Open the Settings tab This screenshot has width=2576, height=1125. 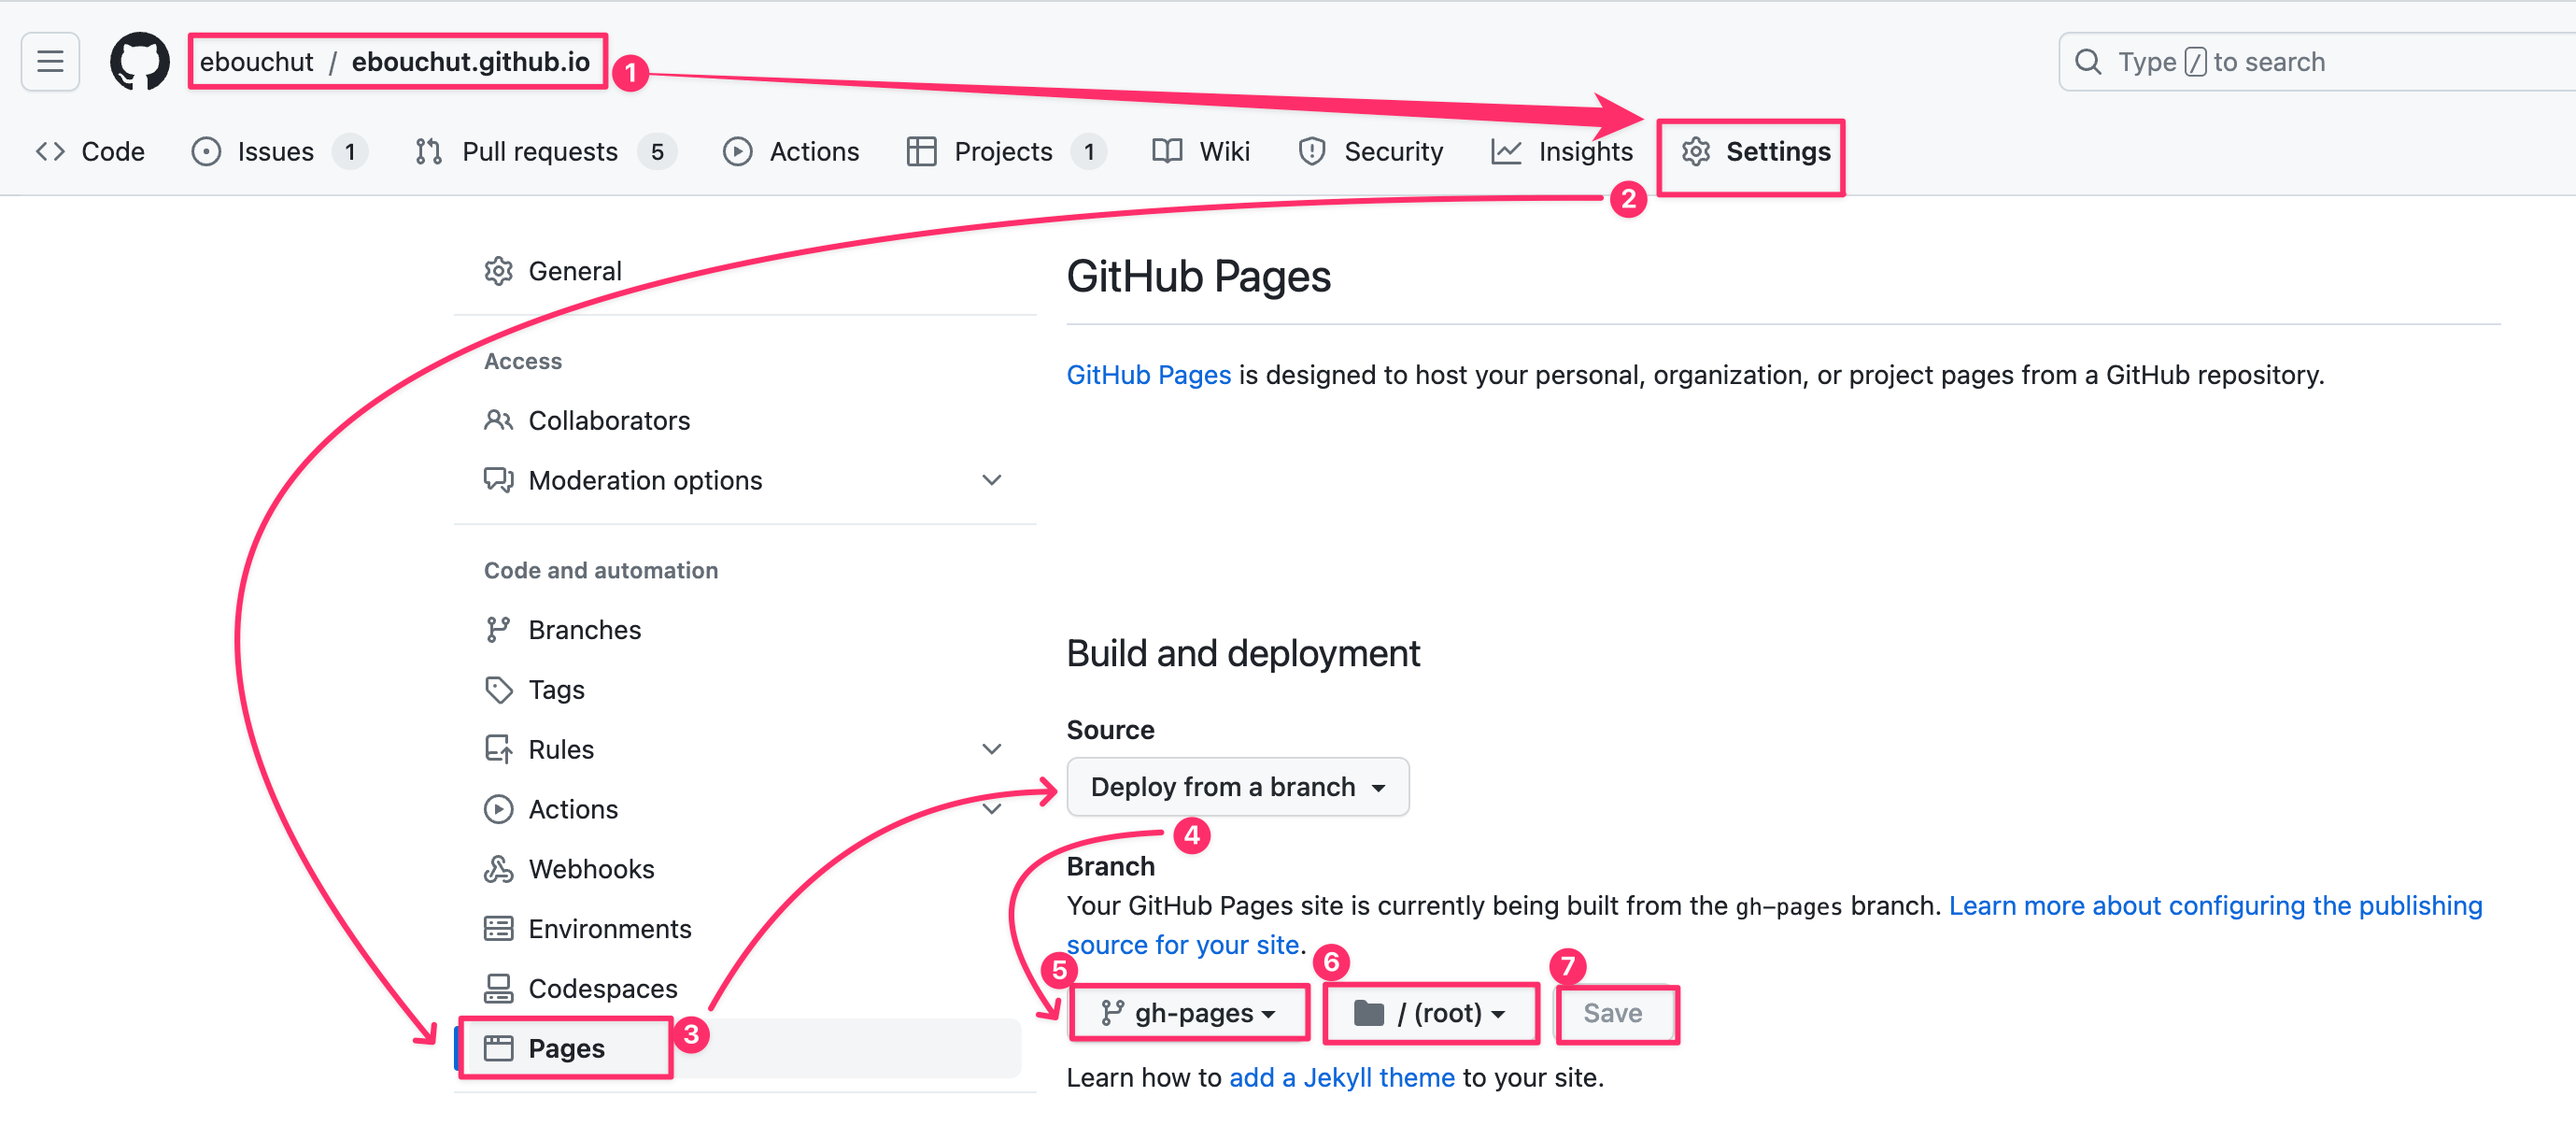1755,151
